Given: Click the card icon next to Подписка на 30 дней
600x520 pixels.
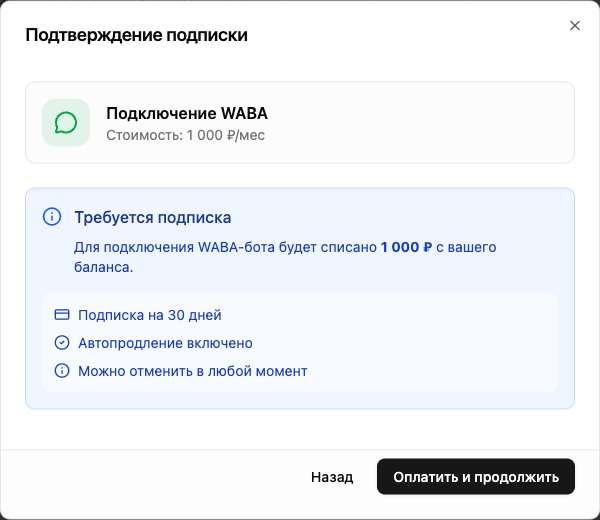Looking at the screenshot, I should (61, 315).
